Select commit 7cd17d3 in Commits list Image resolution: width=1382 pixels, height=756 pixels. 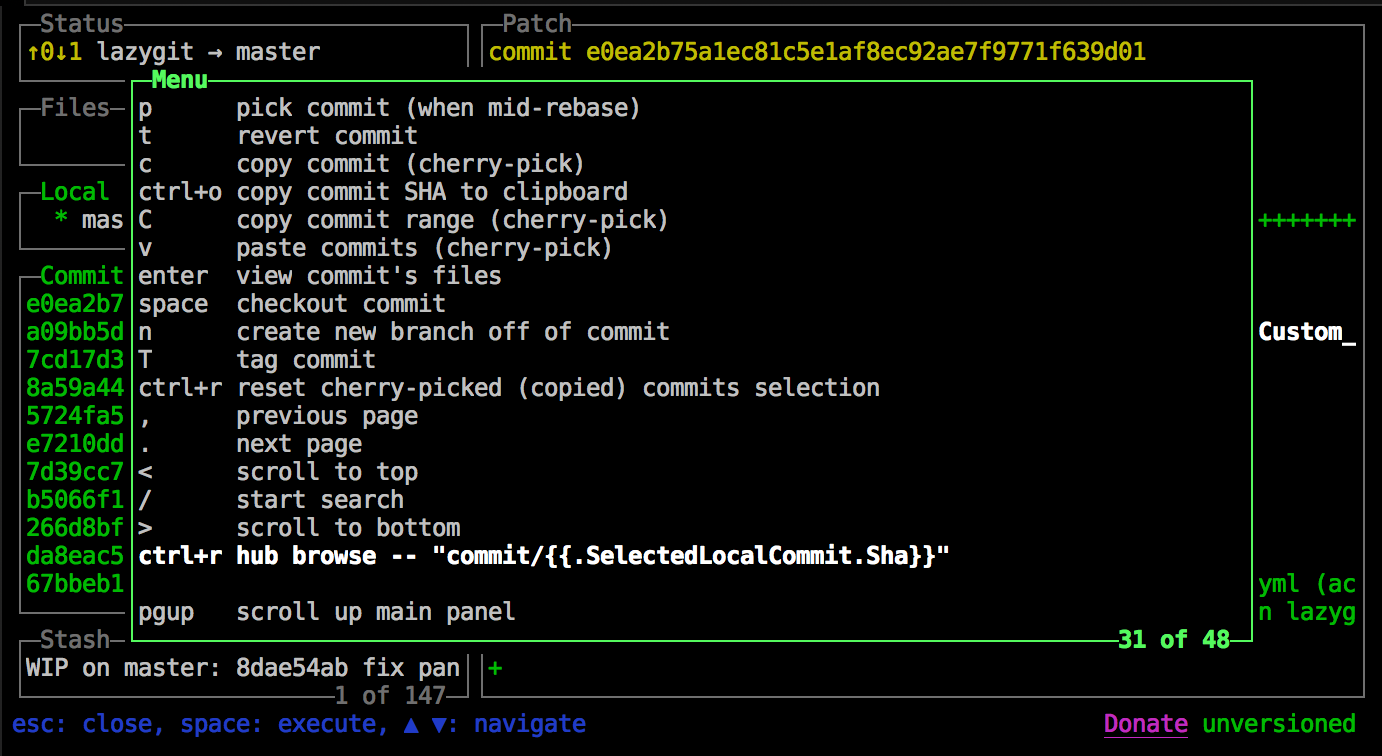coord(76,359)
